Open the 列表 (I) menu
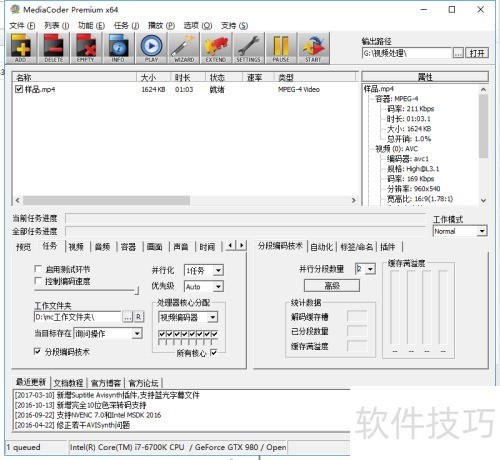This screenshot has height=460, width=500. [x=57, y=25]
